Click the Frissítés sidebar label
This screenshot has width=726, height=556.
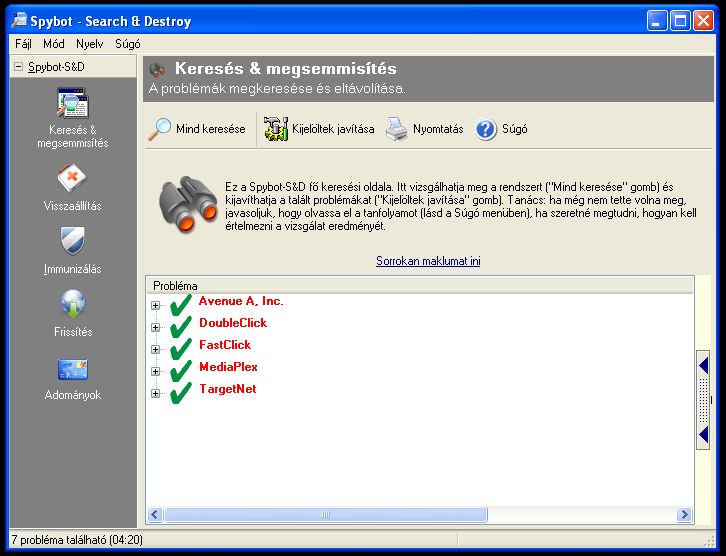click(73, 332)
